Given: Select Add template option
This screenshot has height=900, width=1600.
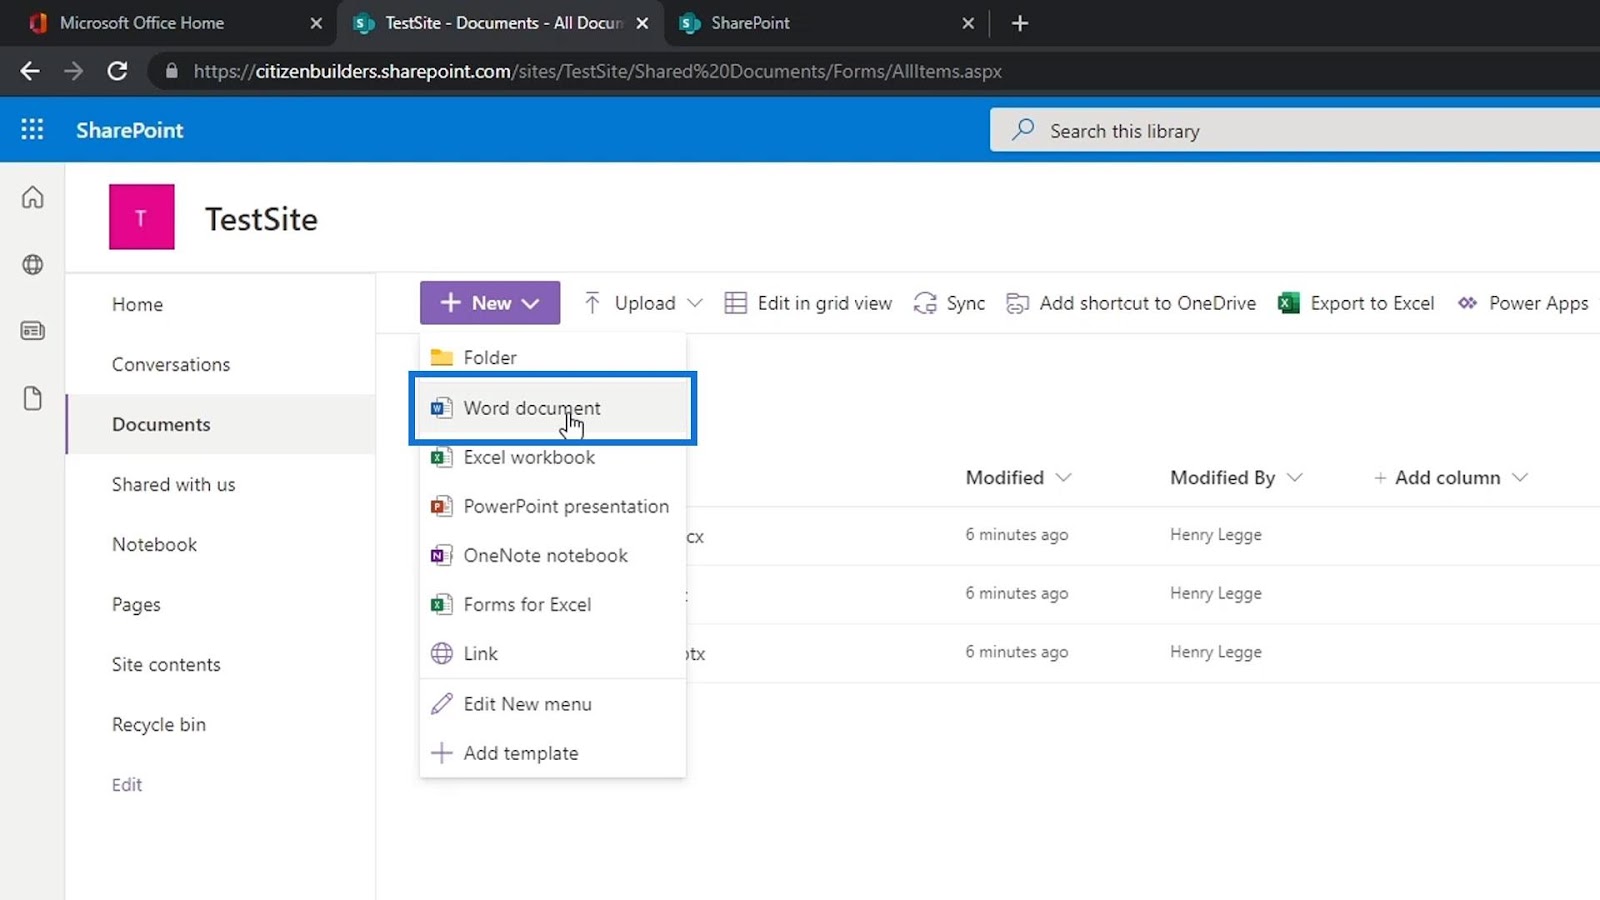Looking at the screenshot, I should (553, 753).
